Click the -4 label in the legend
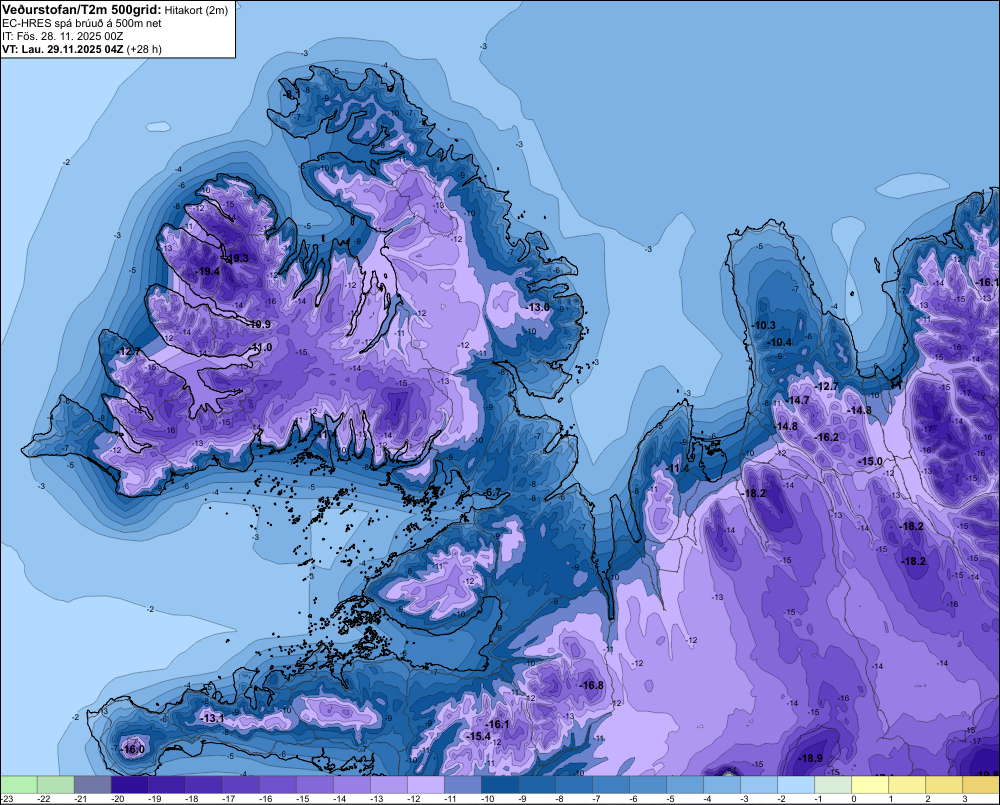Screen dimensions: 1000x805 click(x=709, y=799)
